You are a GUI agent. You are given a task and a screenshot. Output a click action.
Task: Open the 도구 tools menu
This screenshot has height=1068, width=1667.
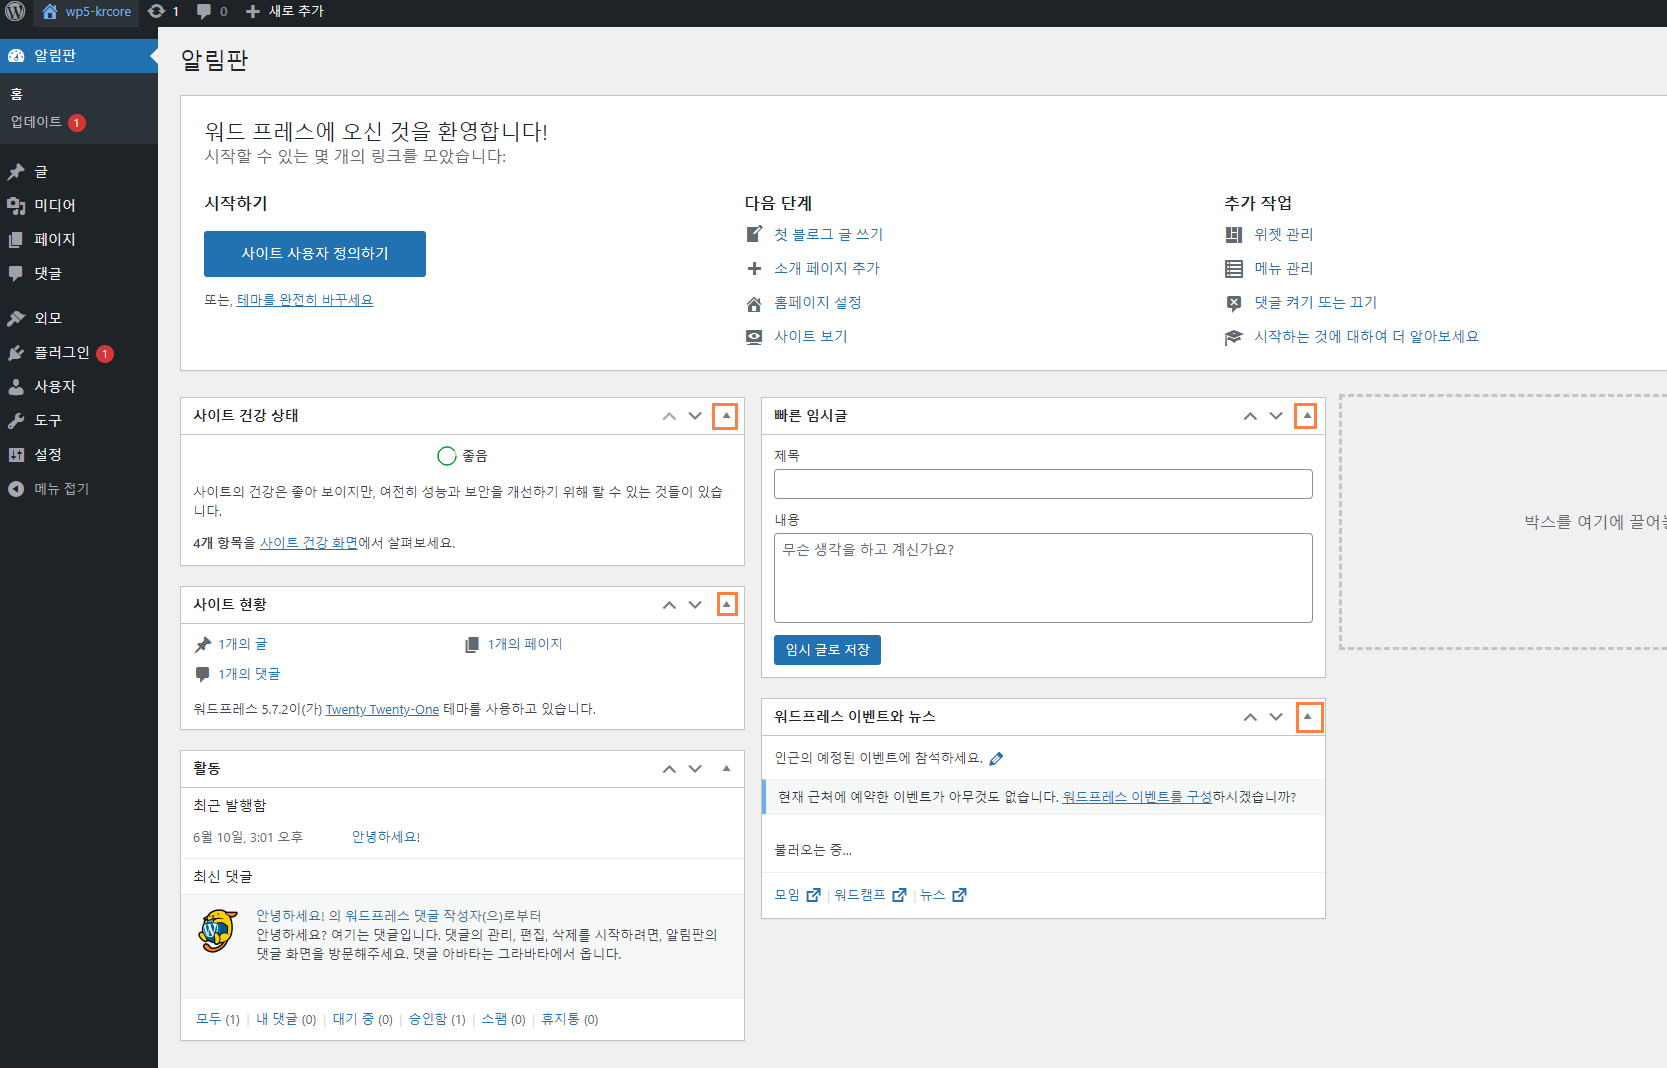coord(79,420)
